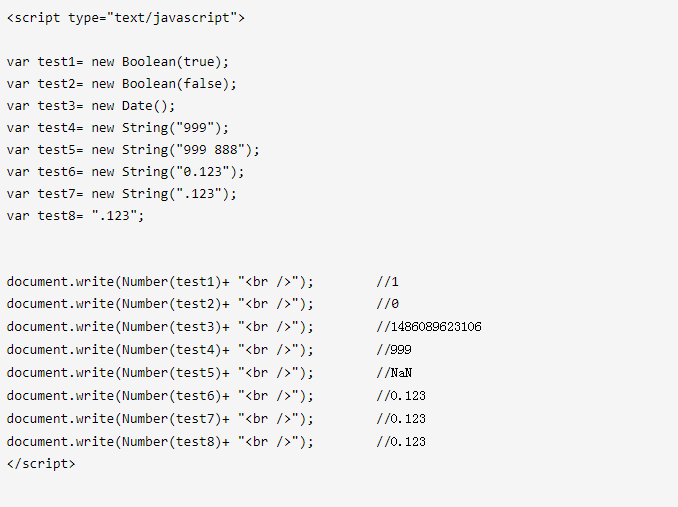Screen dimensions: 678x507
Task: Click the closing script tag
Action: click(x=41, y=463)
